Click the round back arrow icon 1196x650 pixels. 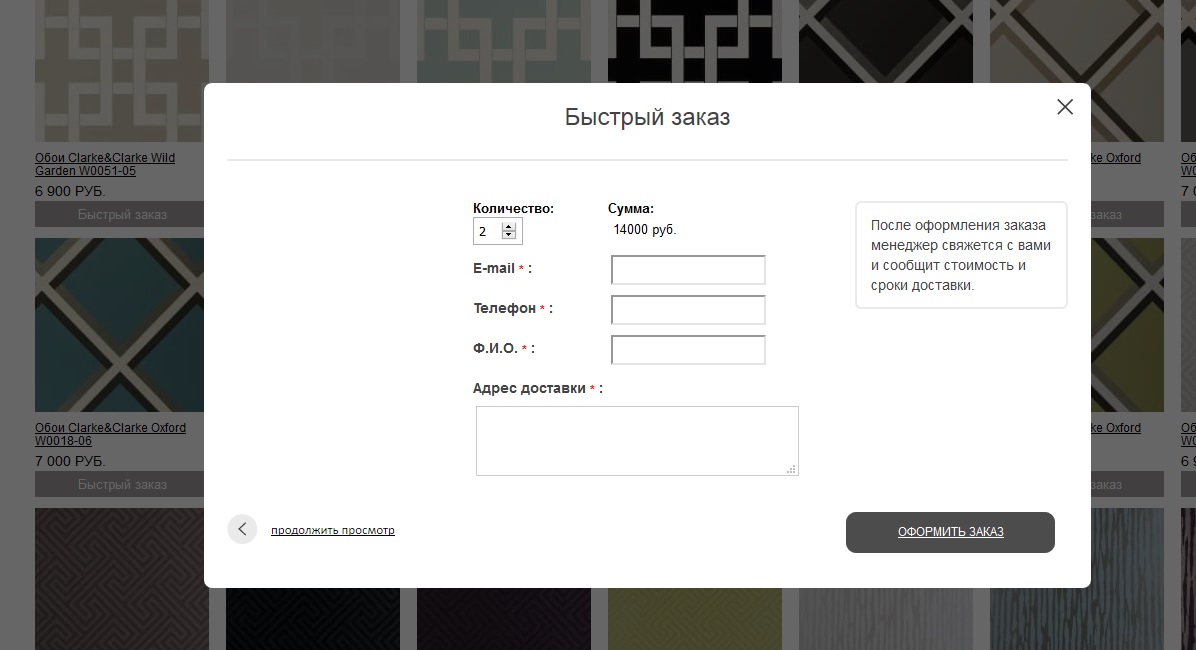coord(242,529)
